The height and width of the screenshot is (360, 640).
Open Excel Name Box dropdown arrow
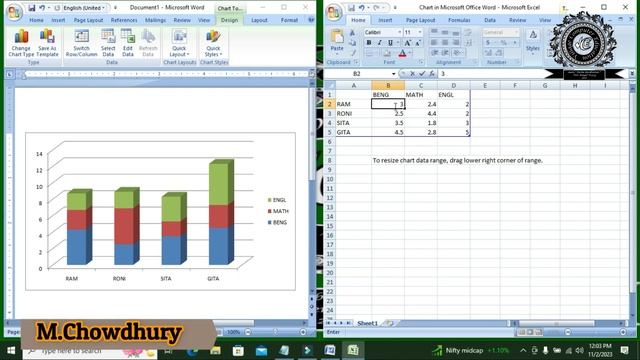(x=393, y=74)
